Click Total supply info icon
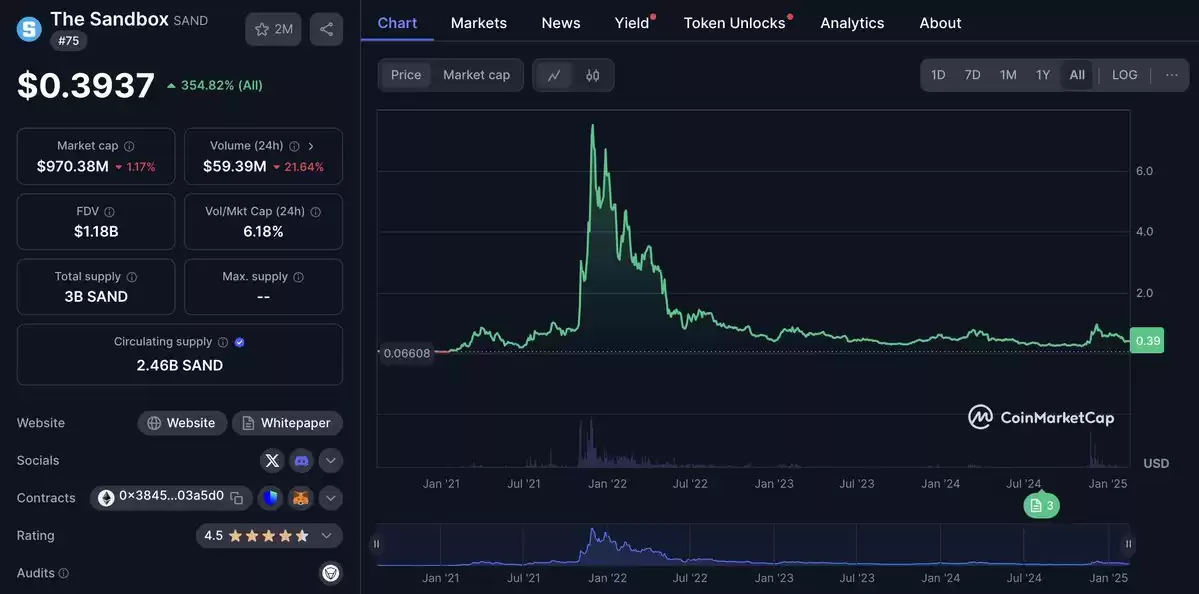 (x=132, y=277)
